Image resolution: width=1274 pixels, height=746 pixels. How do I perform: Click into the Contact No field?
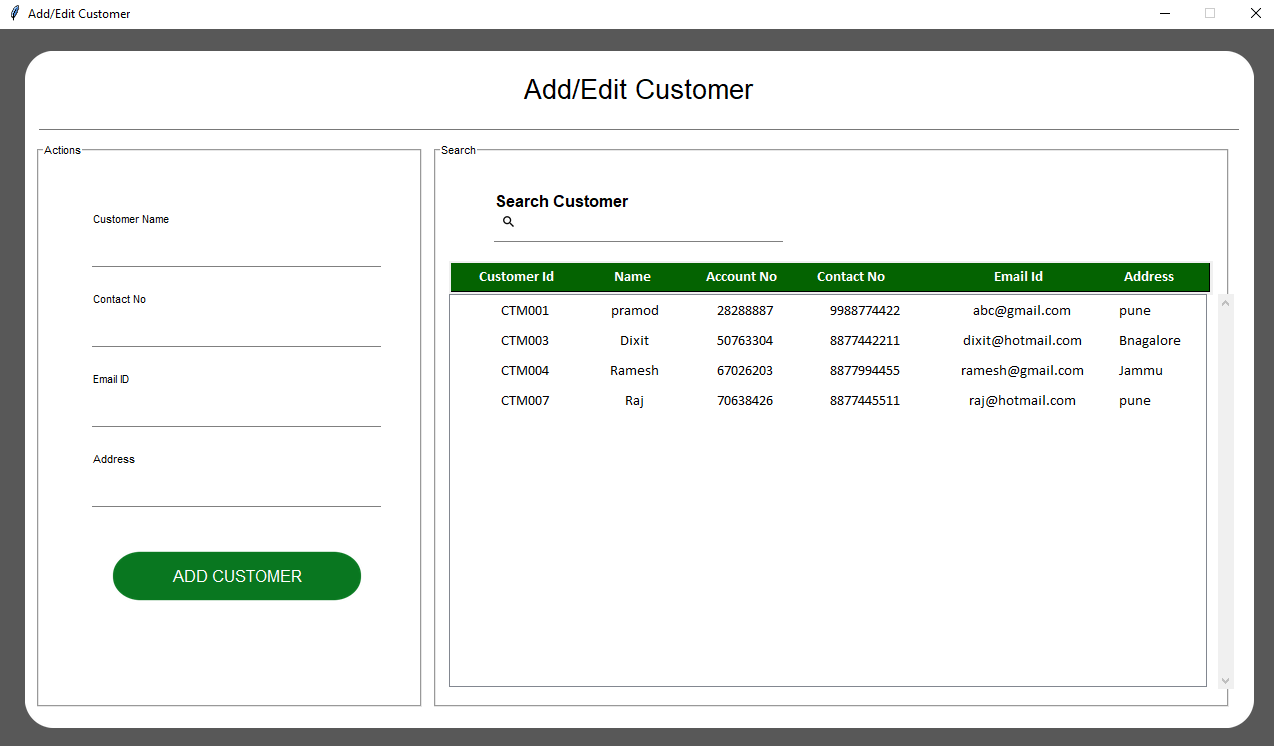coord(236,331)
